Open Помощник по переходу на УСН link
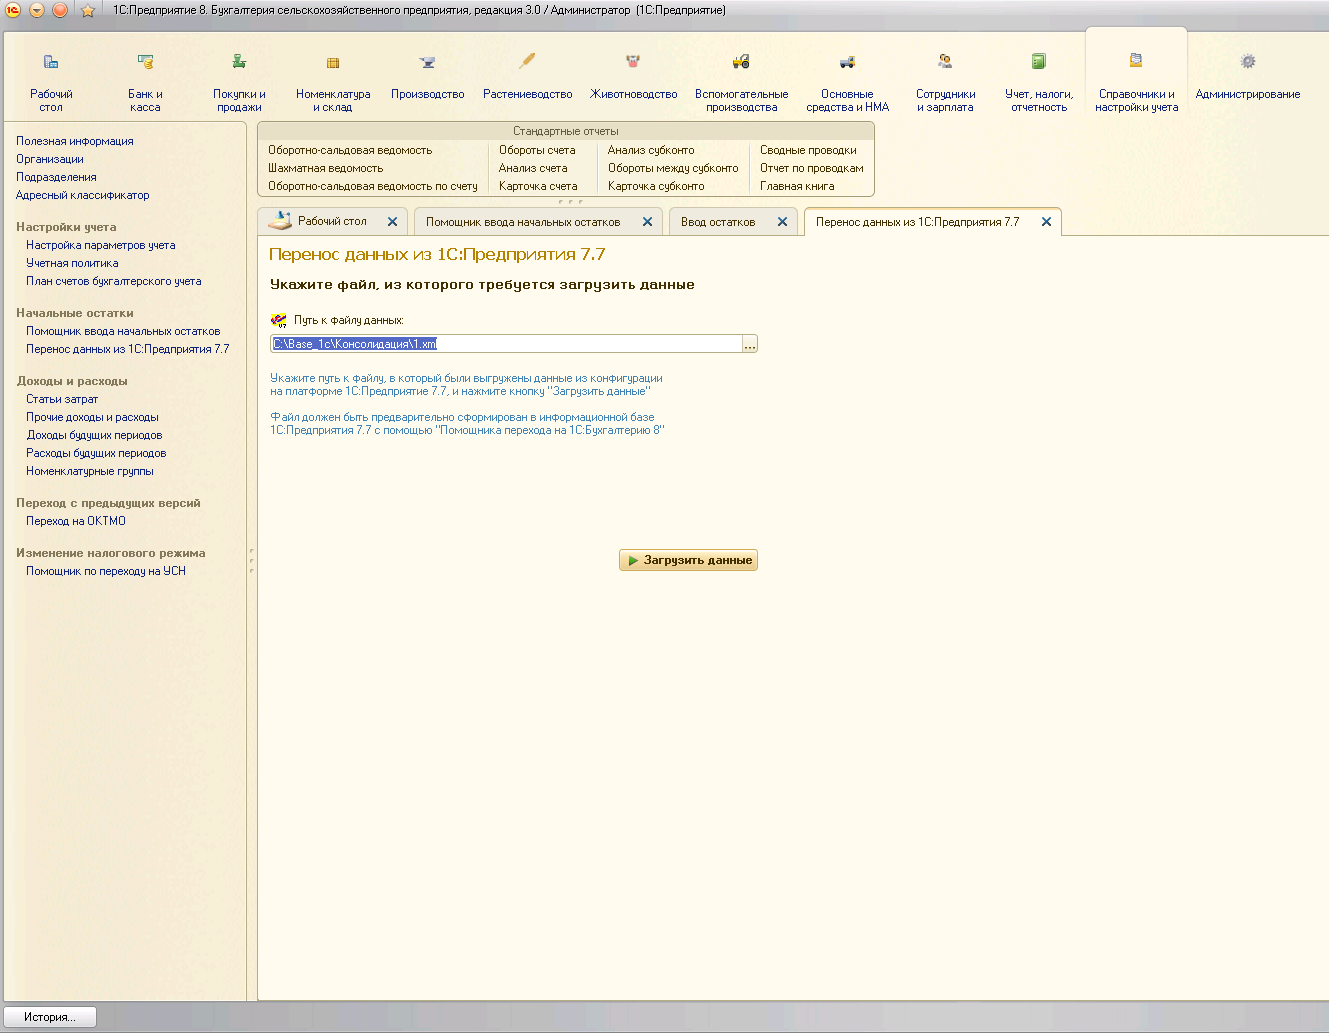Viewport: 1329px width, 1033px height. [106, 571]
